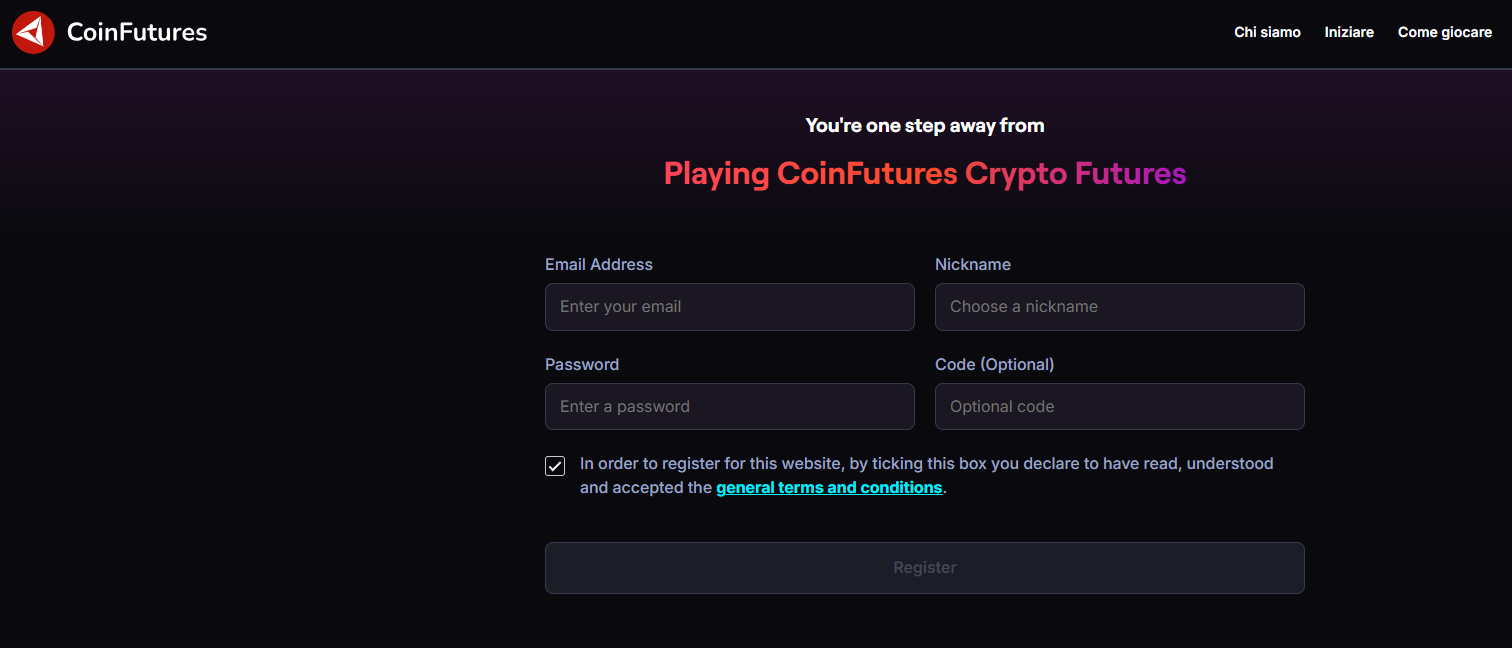Click the "You're one step away from" heading
Viewport: 1512px width, 648px height.
coord(924,126)
